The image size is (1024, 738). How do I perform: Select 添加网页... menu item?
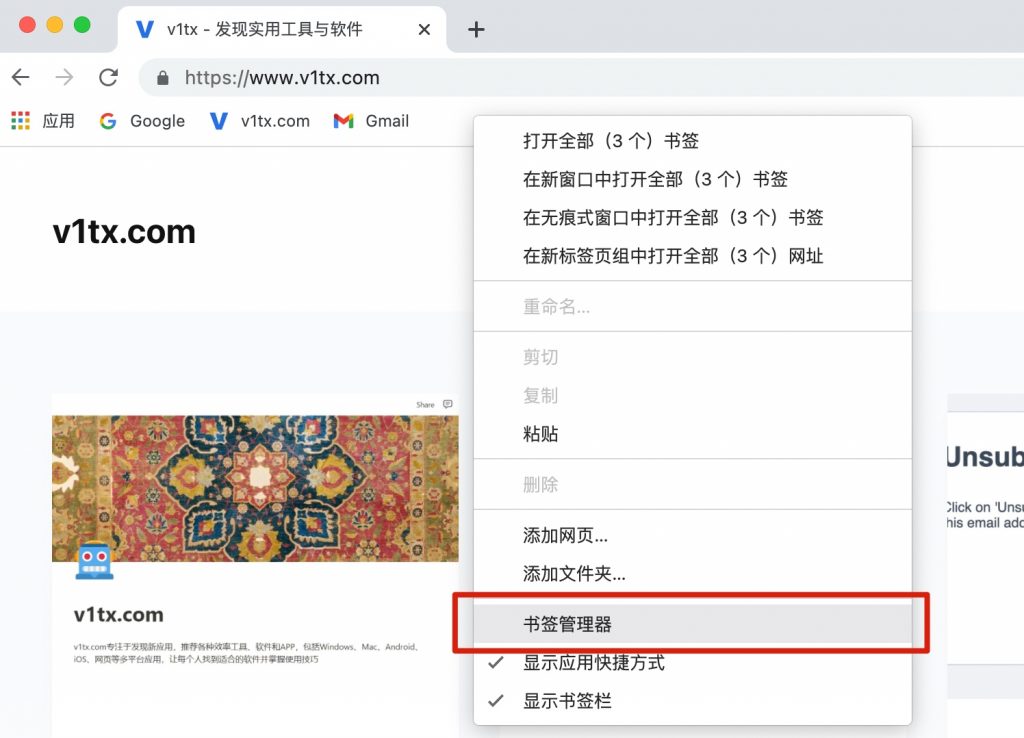click(x=692, y=536)
